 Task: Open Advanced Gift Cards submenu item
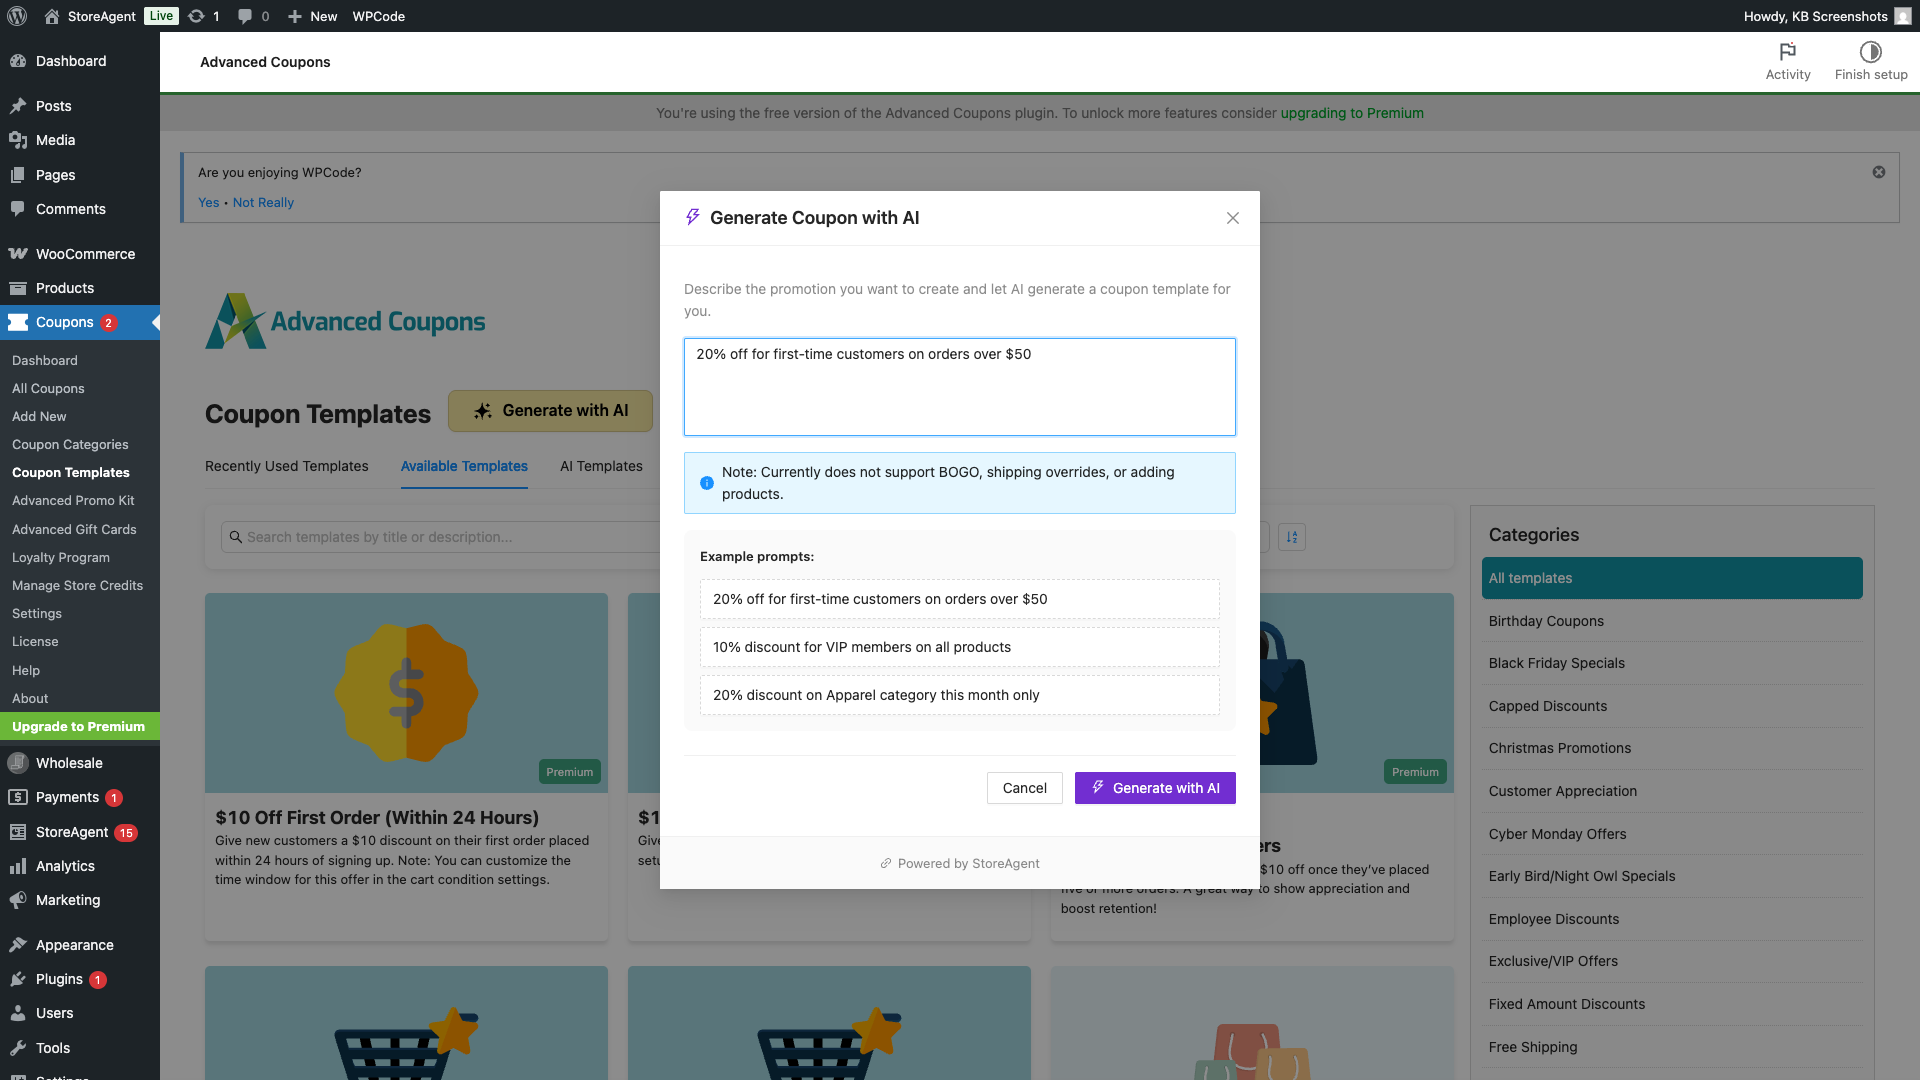[74, 529]
